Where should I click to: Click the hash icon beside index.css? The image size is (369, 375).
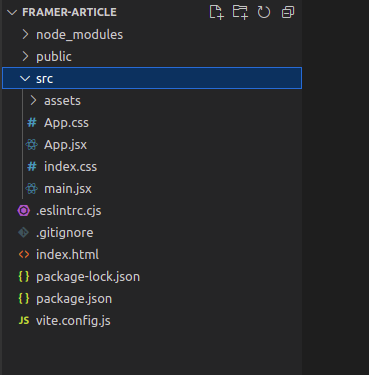tap(32, 167)
